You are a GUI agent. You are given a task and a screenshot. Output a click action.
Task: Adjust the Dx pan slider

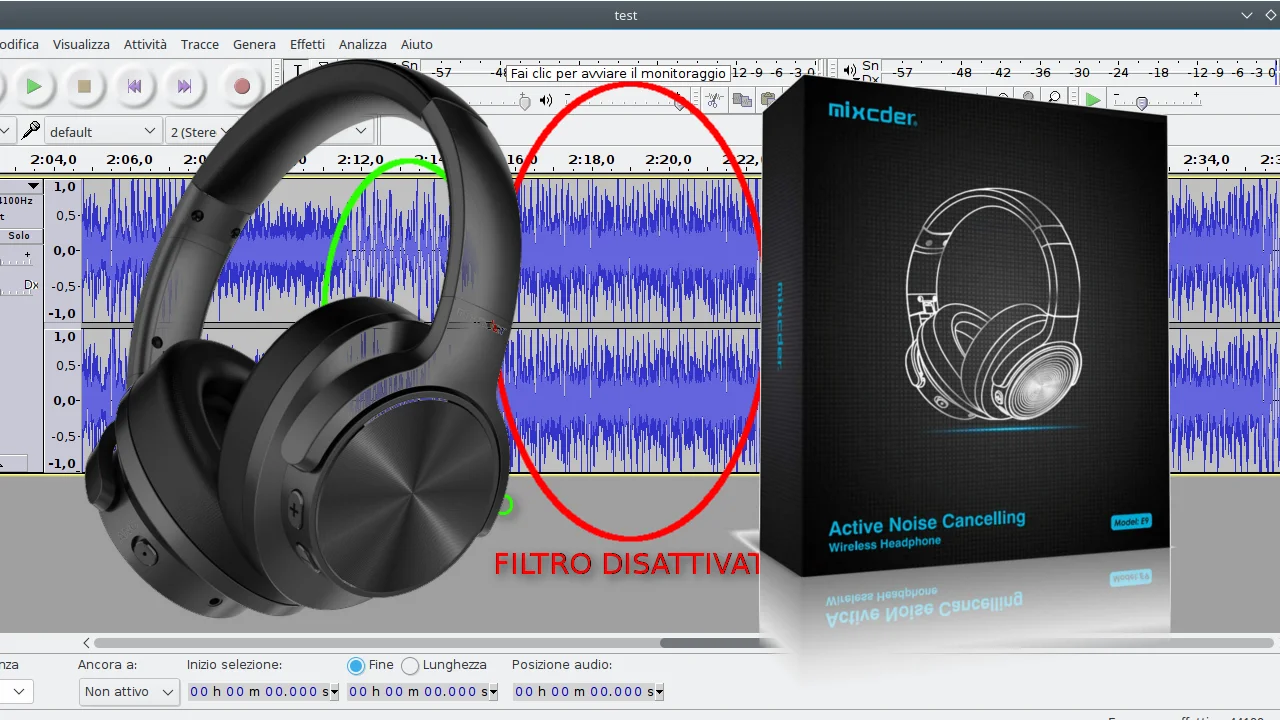15,295
